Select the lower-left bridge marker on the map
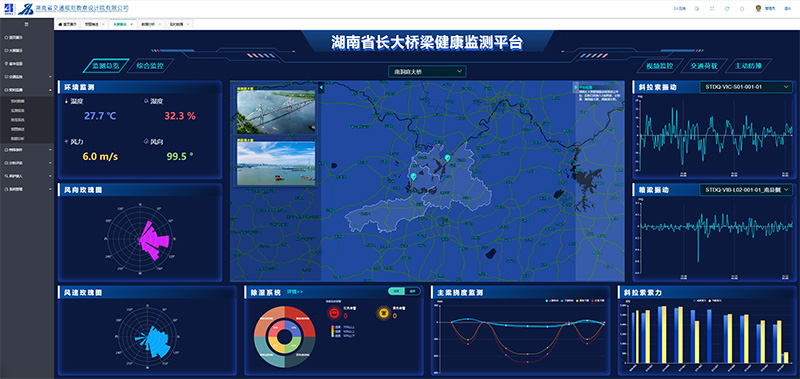The width and height of the screenshot is (800, 379). click(x=413, y=177)
